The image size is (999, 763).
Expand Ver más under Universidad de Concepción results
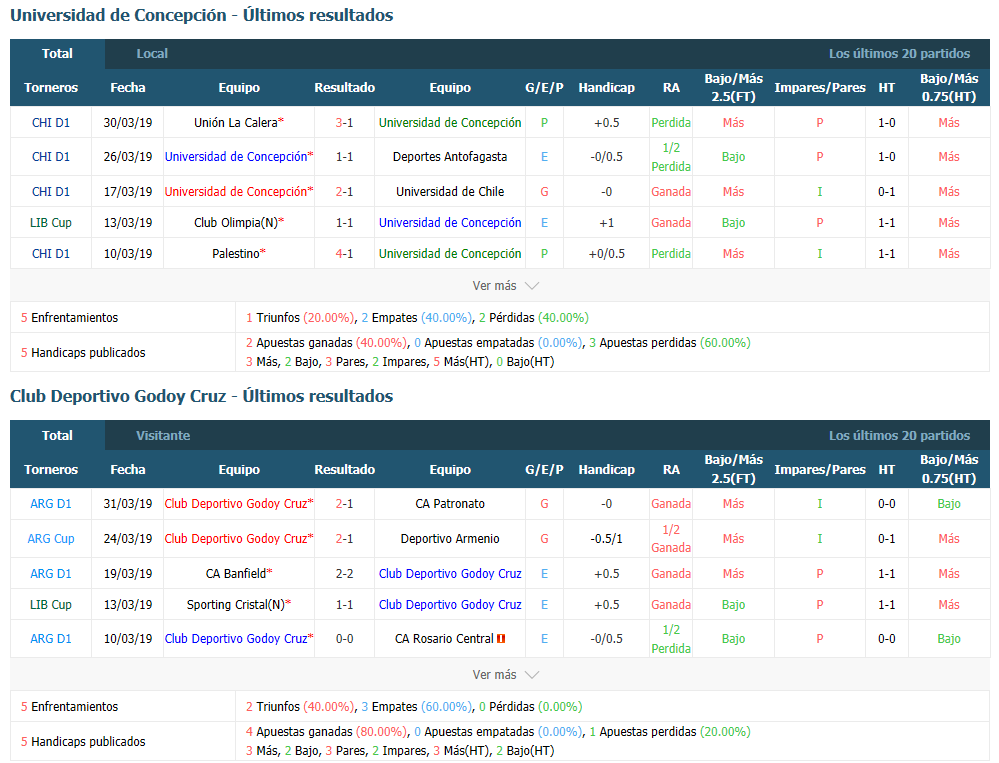(505, 286)
